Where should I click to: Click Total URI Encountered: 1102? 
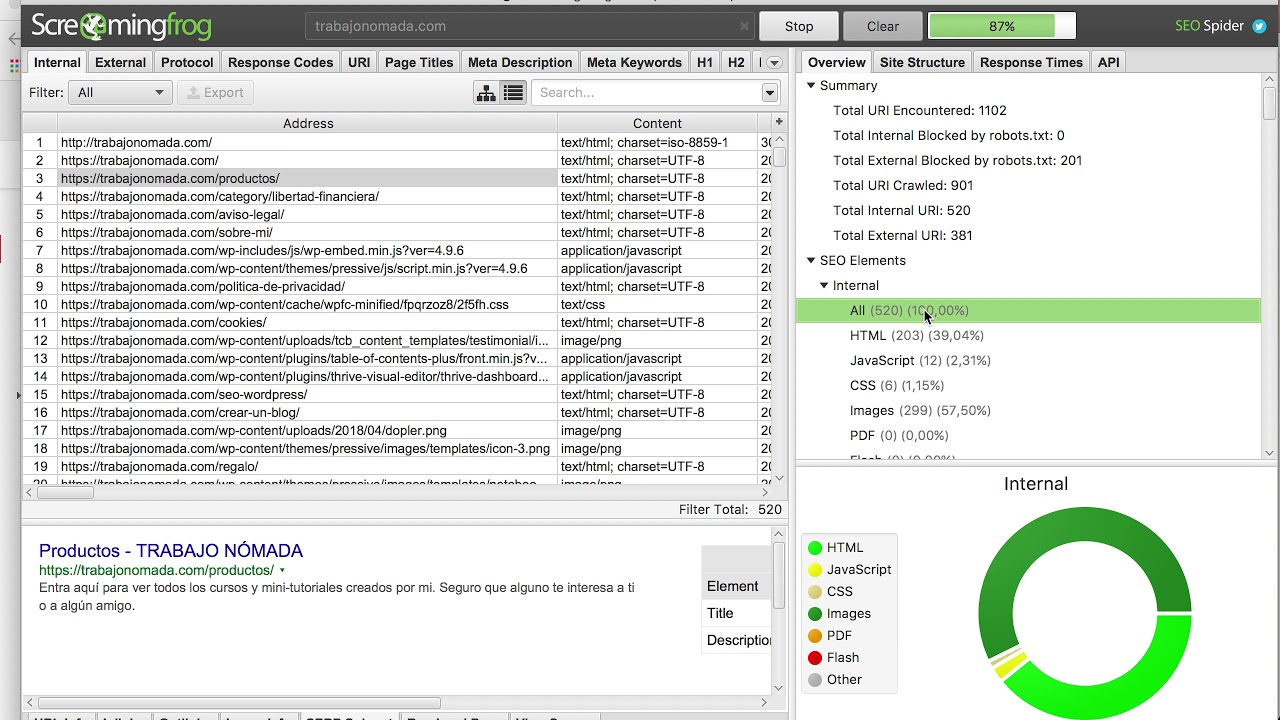click(920, 111)
